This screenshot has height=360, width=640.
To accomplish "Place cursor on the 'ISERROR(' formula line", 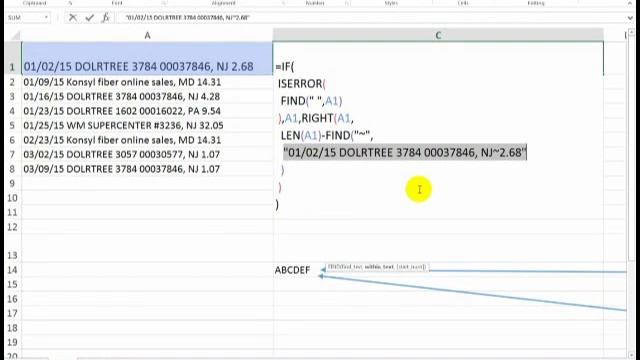I will tap(302, 84).
